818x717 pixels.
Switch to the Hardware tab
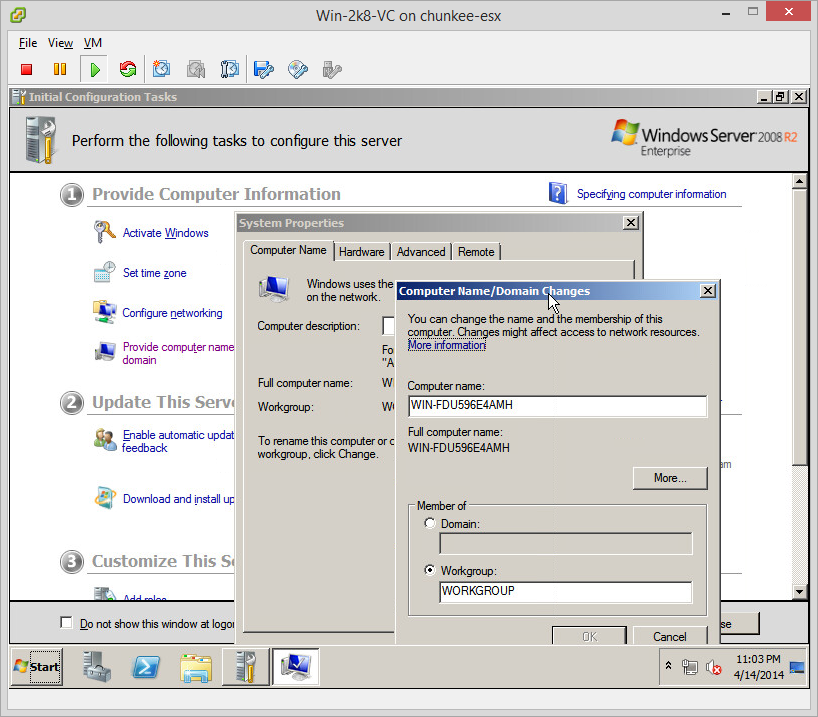(x=361, y=252)
